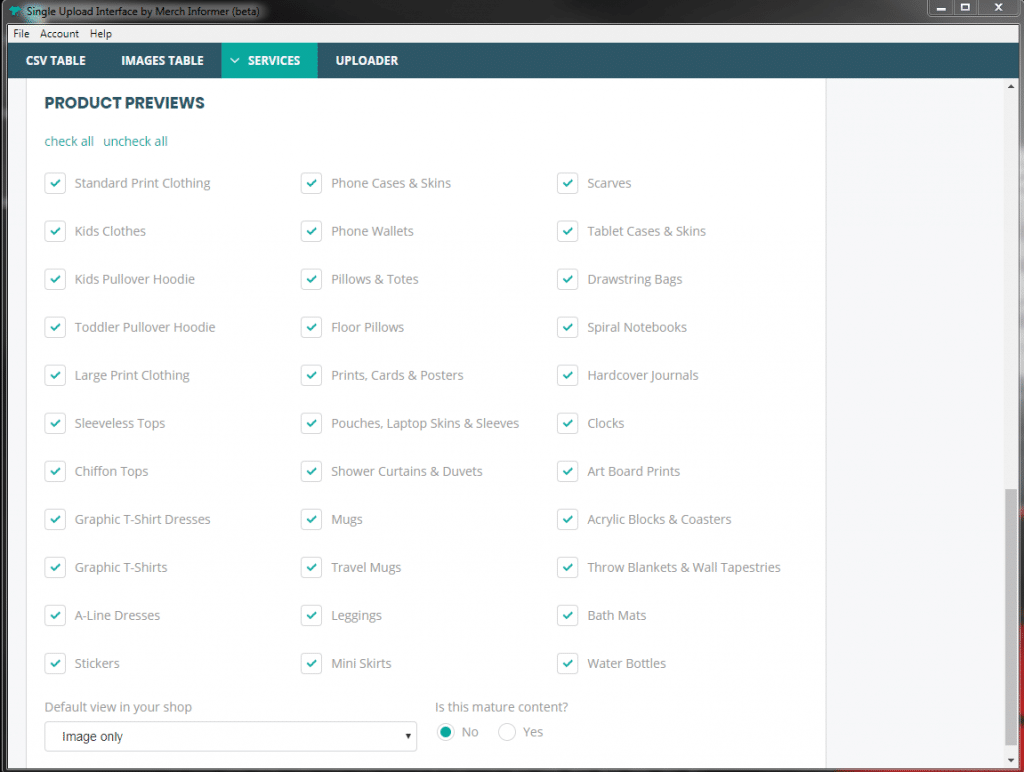Image resolution: width=1024 pixels, height=772 pixels.
Task: Toggle the Clocks checkbox
Action: click(568, 423)
